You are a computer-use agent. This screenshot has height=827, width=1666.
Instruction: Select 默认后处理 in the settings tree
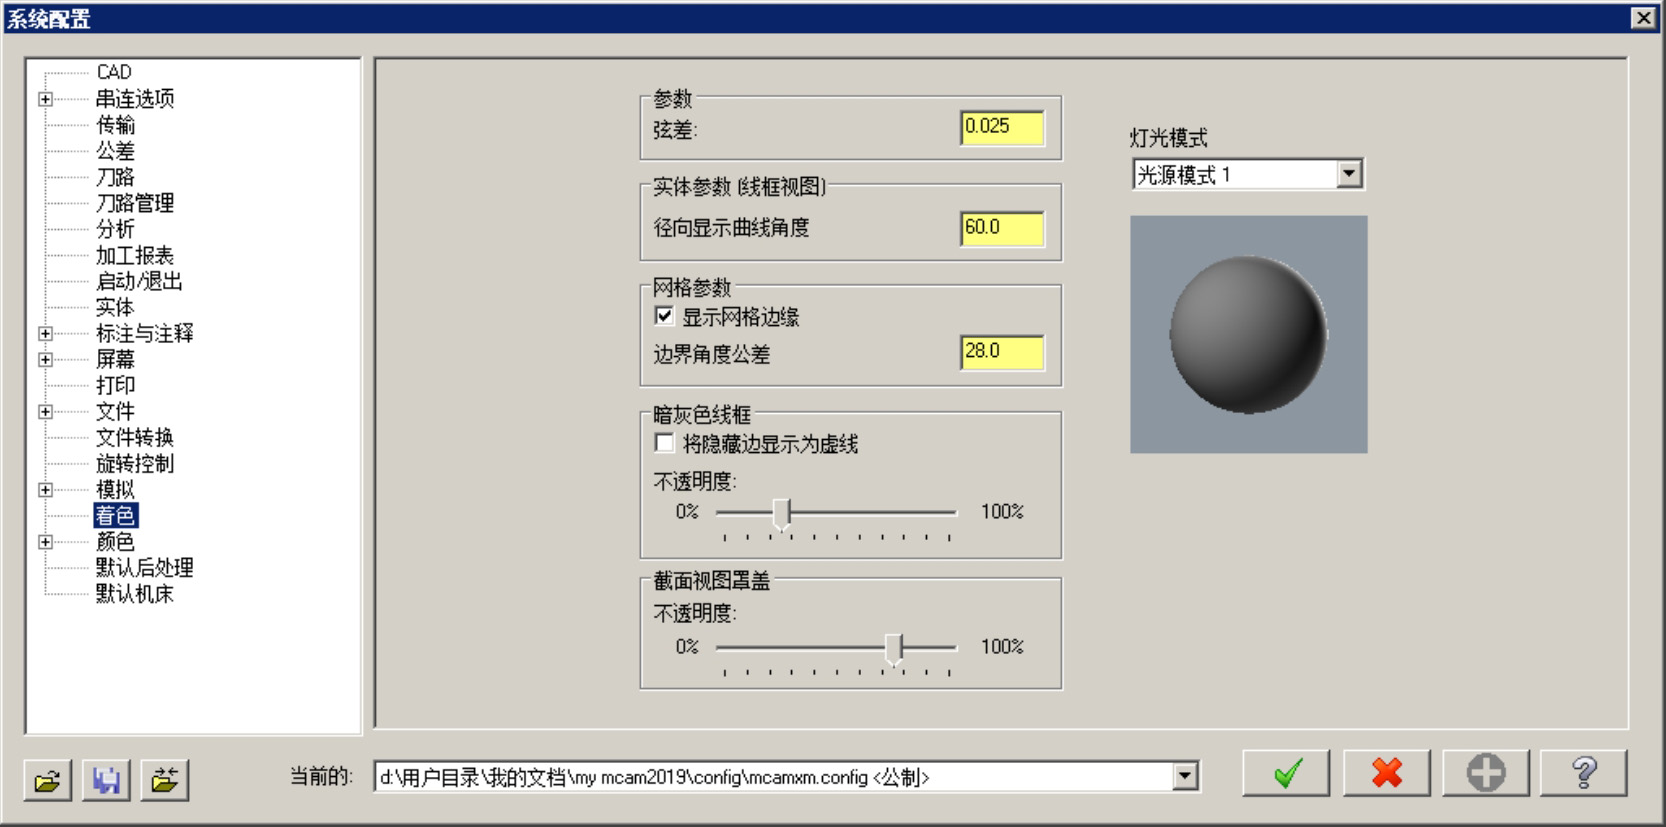click(x=144, y=568)
